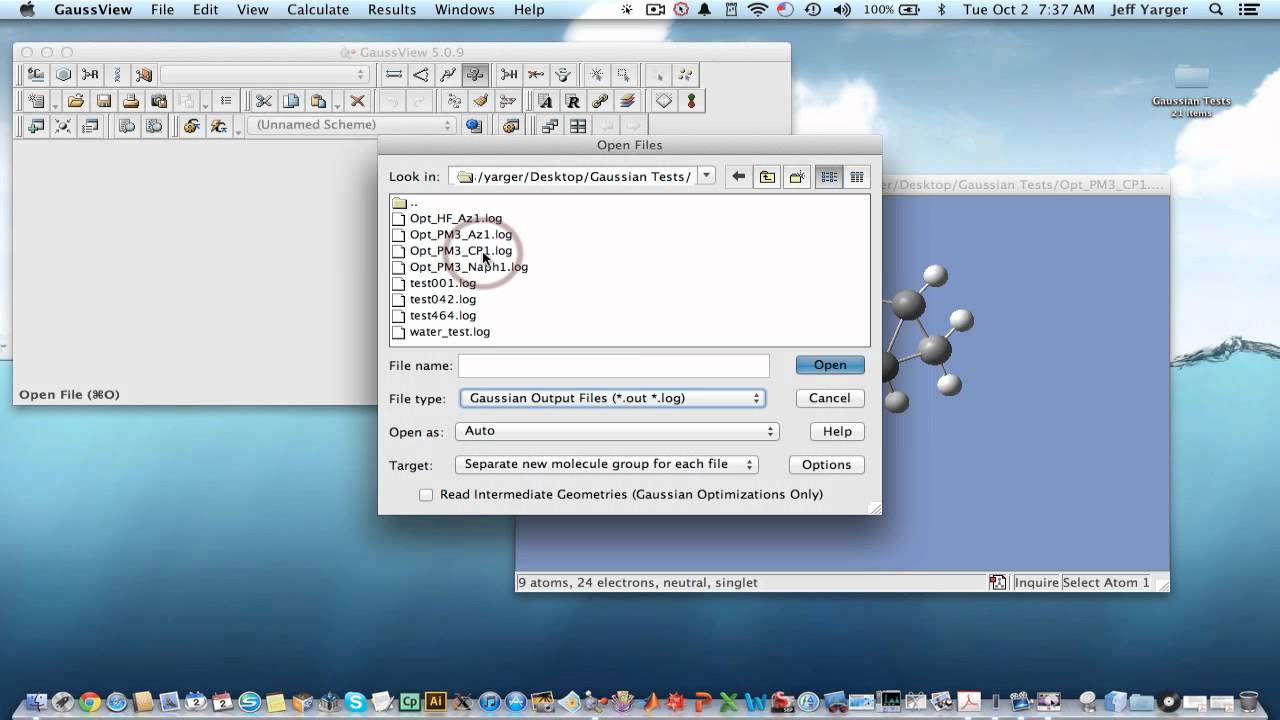Image resolution: width=1280 pixels, height=720 pixels.
Task: Switch file list to List View
Action: (829, 177)
